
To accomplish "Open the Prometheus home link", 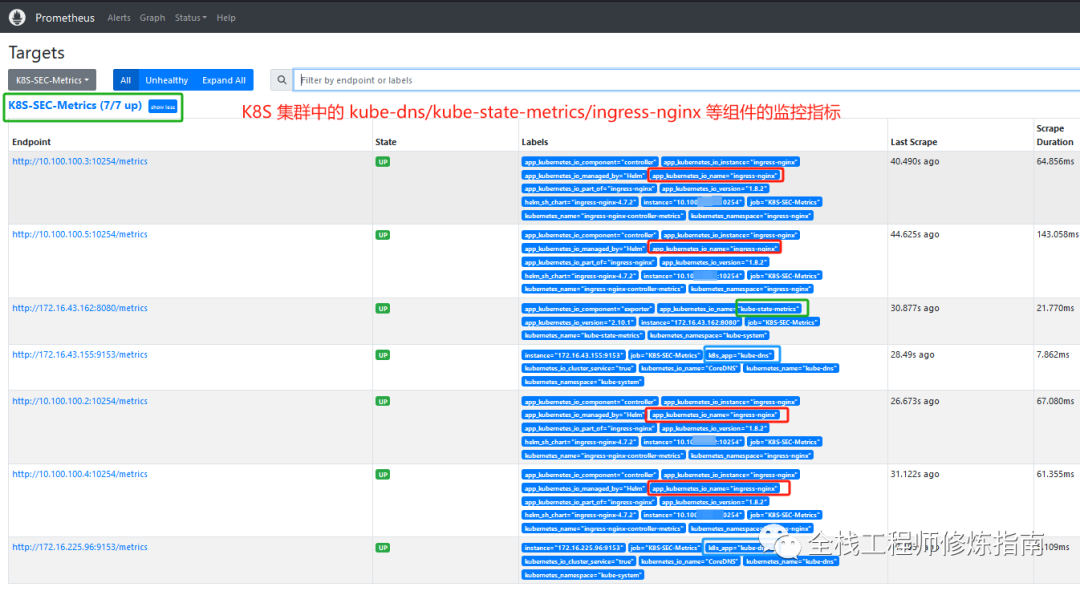I will tap(65, 18).
